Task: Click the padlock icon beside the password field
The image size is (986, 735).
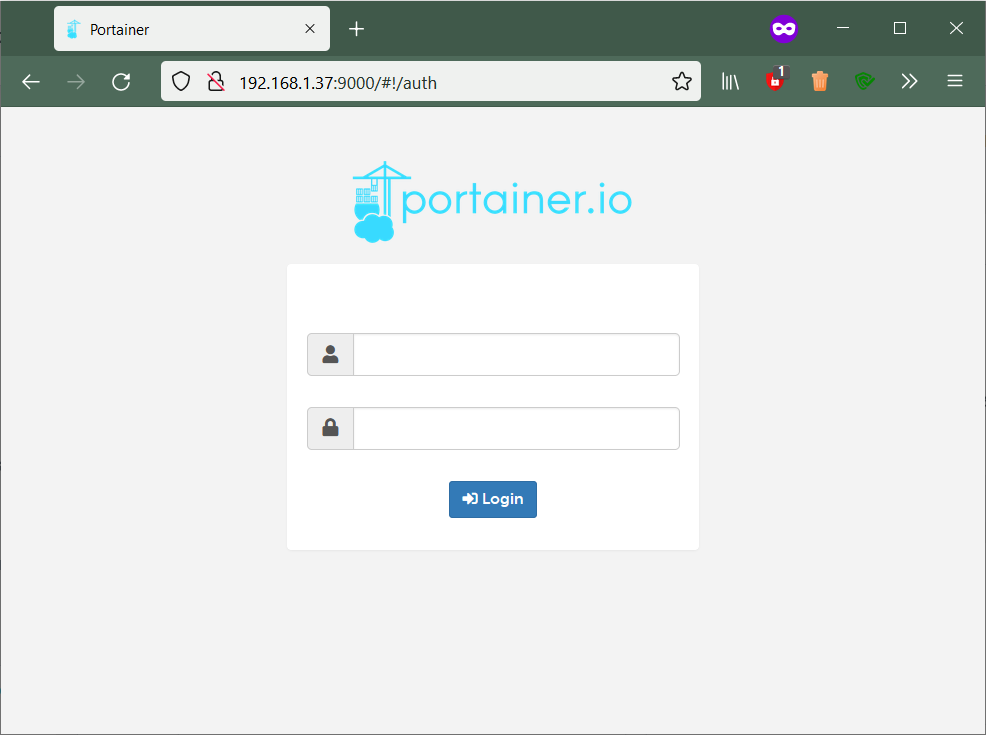Action: [x=330, y=428]
